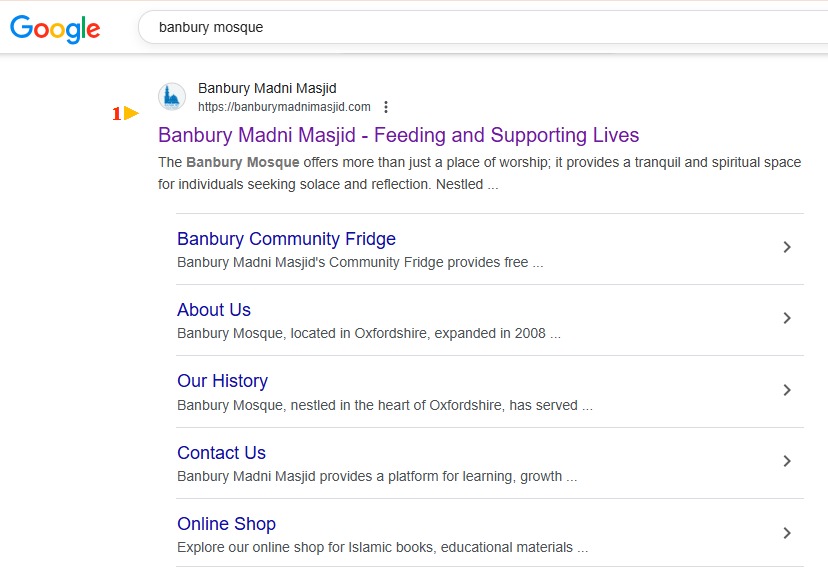The image size is (828, 581).
Task: Open "Banbury Madni Masjid - Feeding and Supporting Lives"
Action: click(x=398, y=135)
